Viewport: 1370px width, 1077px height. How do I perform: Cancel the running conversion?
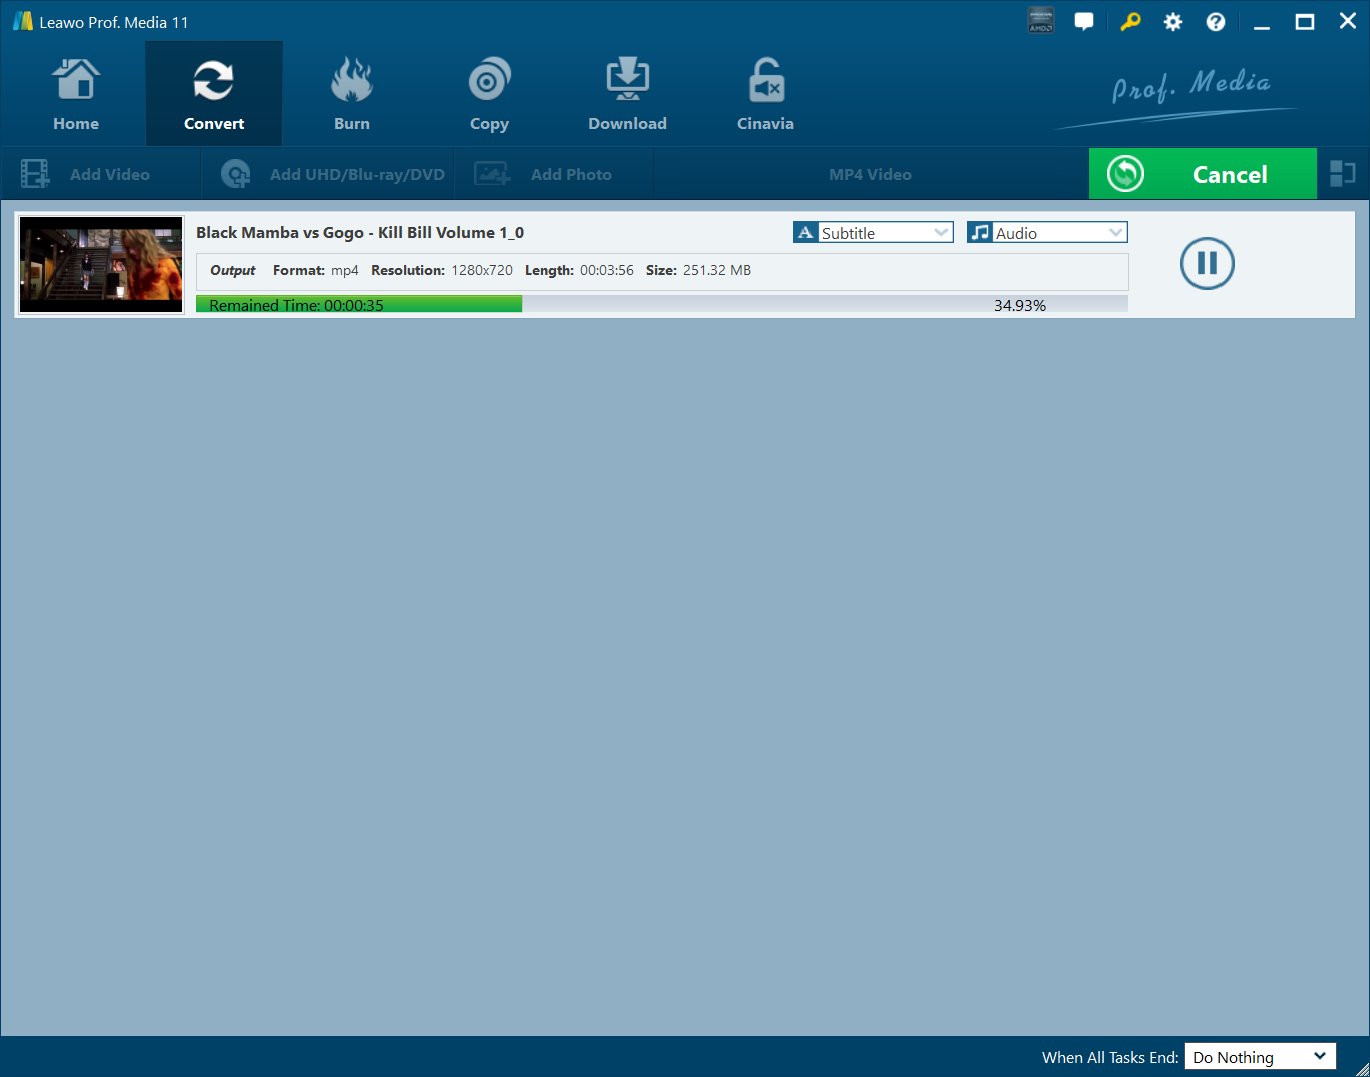[1203, 174]
